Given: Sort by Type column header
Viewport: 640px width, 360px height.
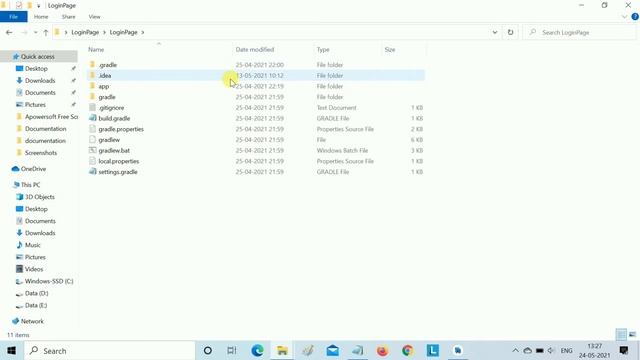Looking at the screenshot, I should point(323,49).
